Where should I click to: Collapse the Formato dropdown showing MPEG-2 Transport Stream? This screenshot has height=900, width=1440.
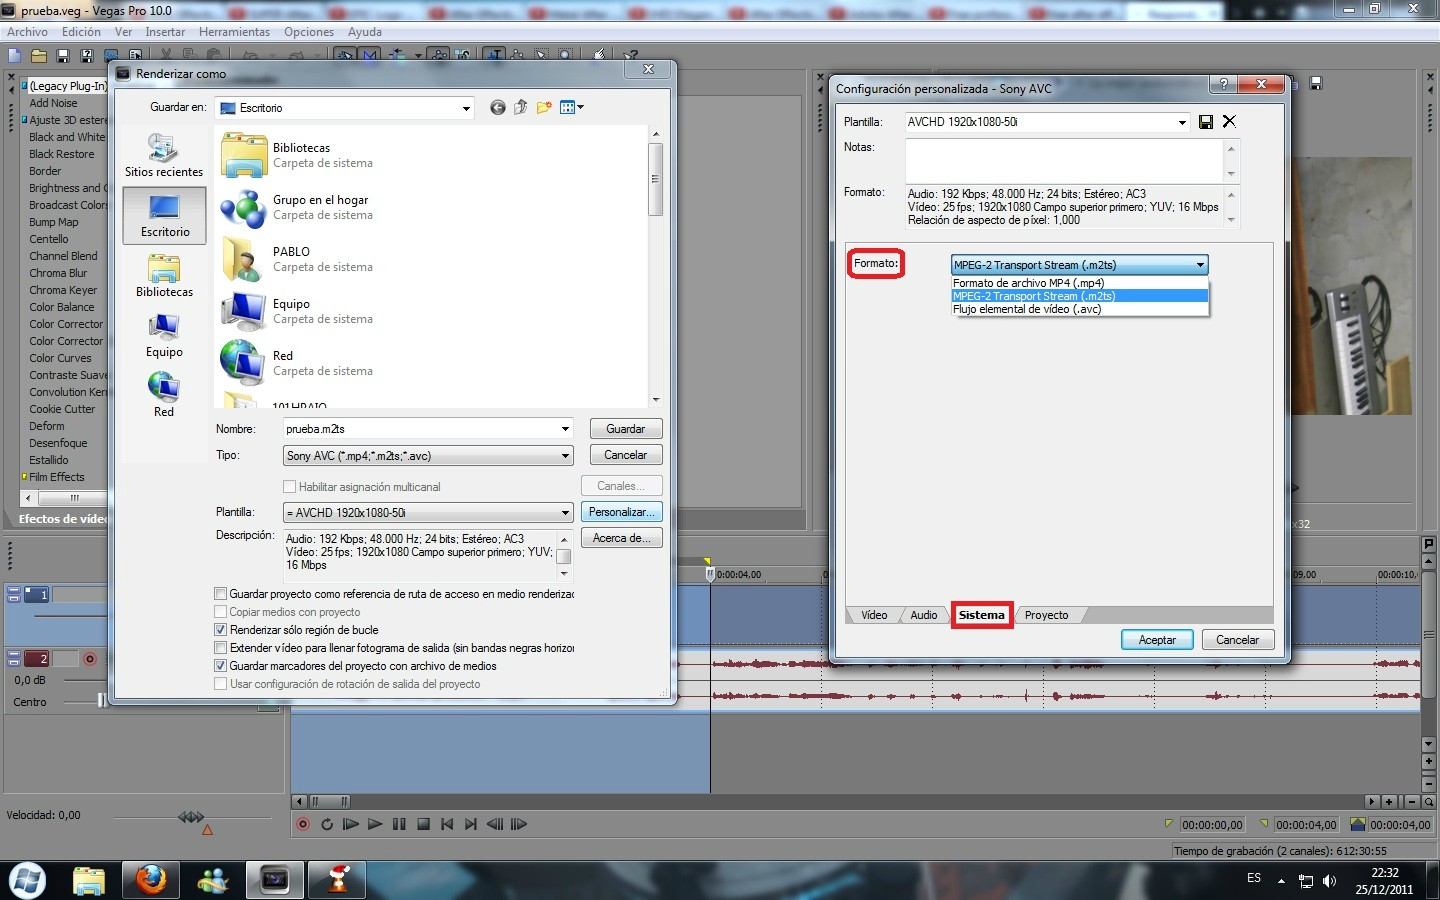coord(1200,265)
